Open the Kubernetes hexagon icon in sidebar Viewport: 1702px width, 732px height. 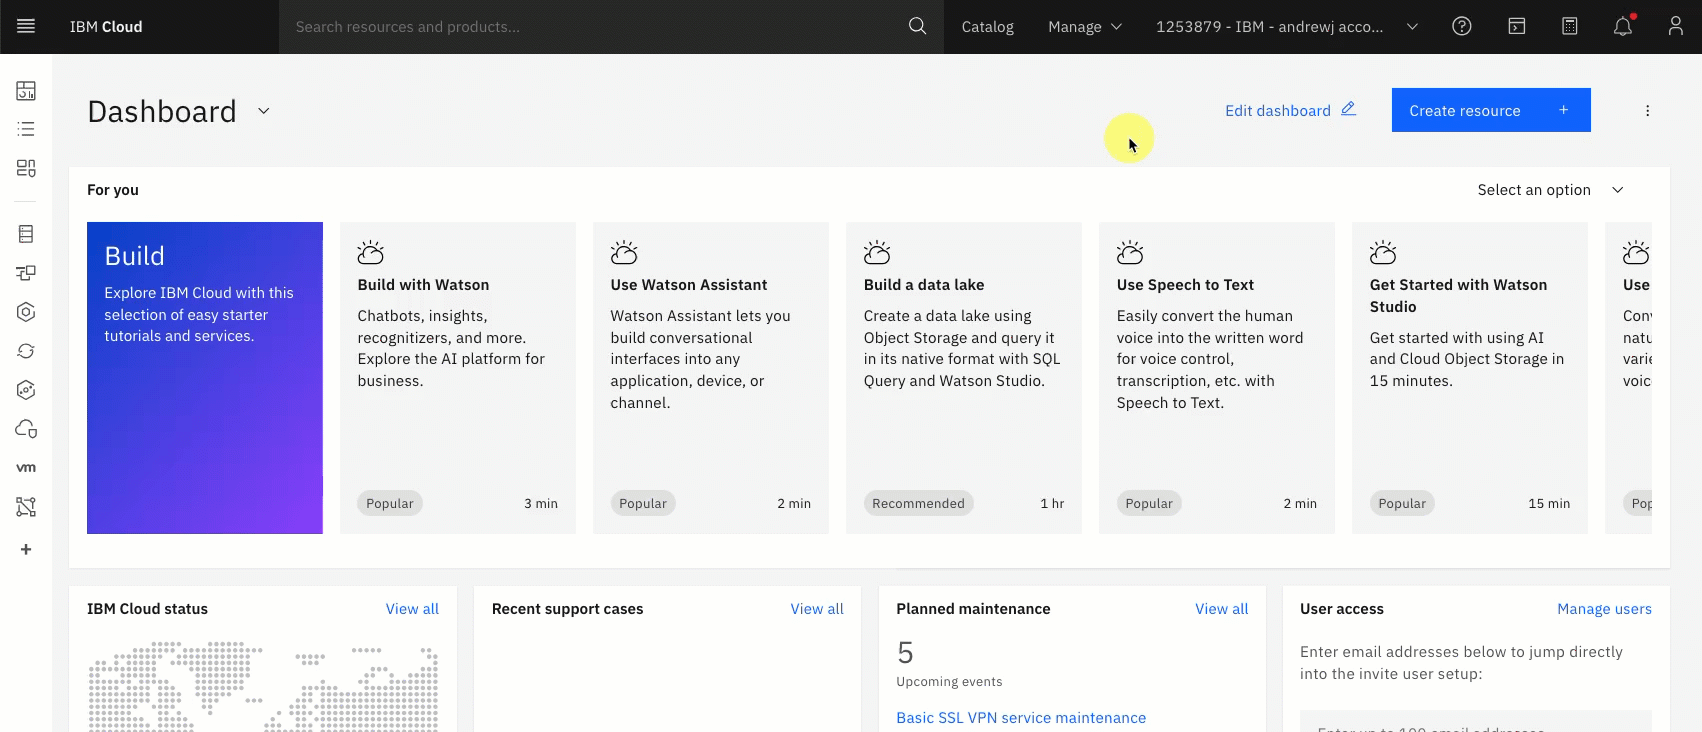26,312
